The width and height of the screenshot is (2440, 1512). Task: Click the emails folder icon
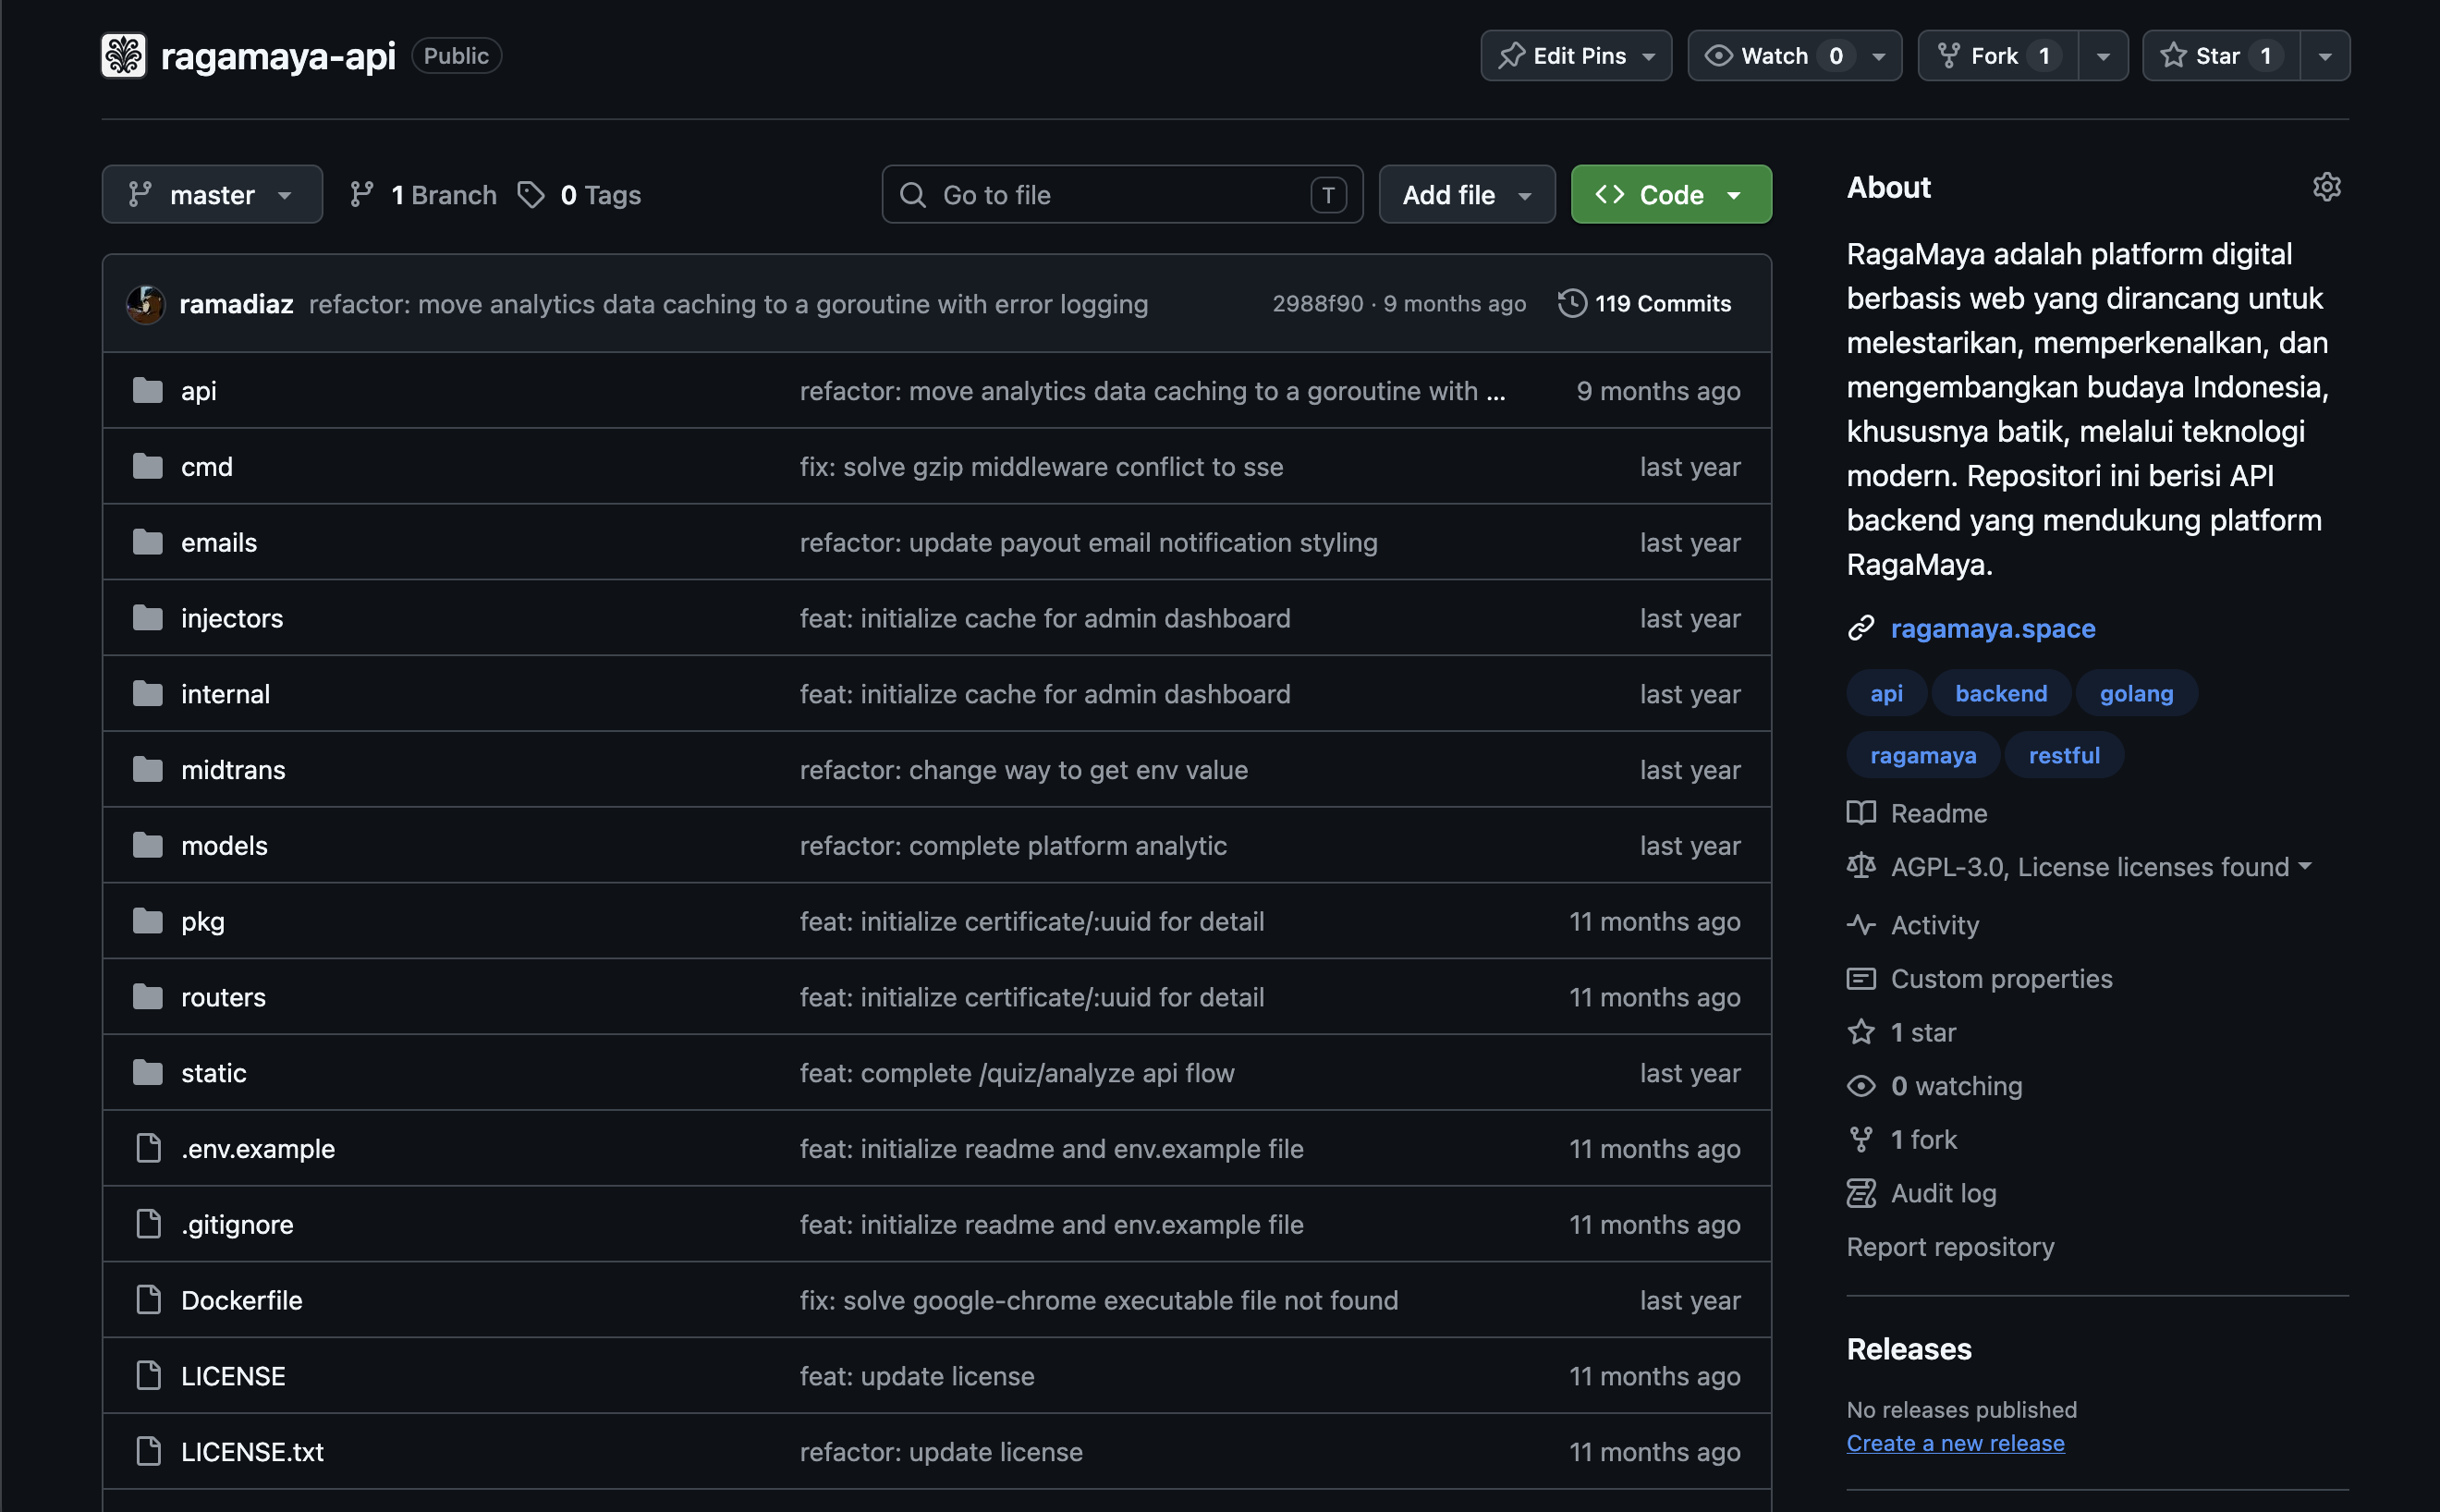[x=148, y=543]
